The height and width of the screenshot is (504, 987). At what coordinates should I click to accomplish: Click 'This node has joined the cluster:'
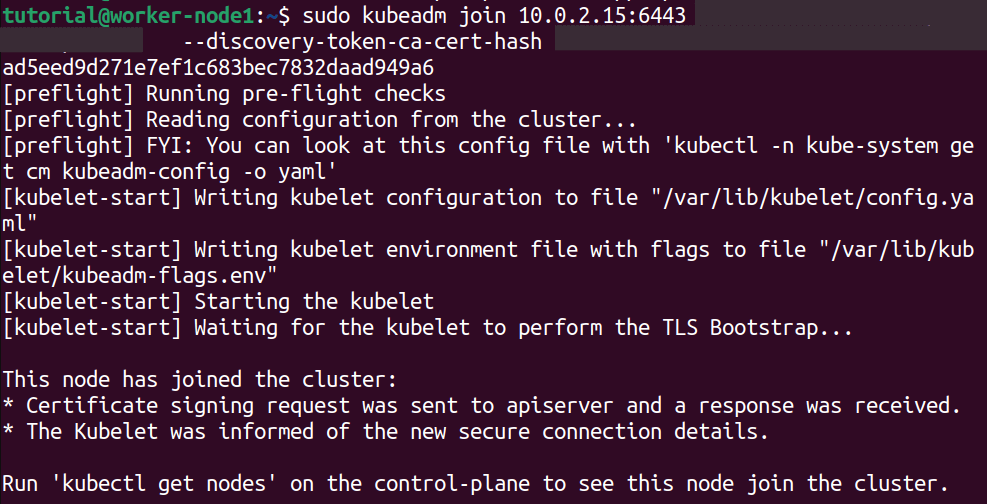[200, 379]
